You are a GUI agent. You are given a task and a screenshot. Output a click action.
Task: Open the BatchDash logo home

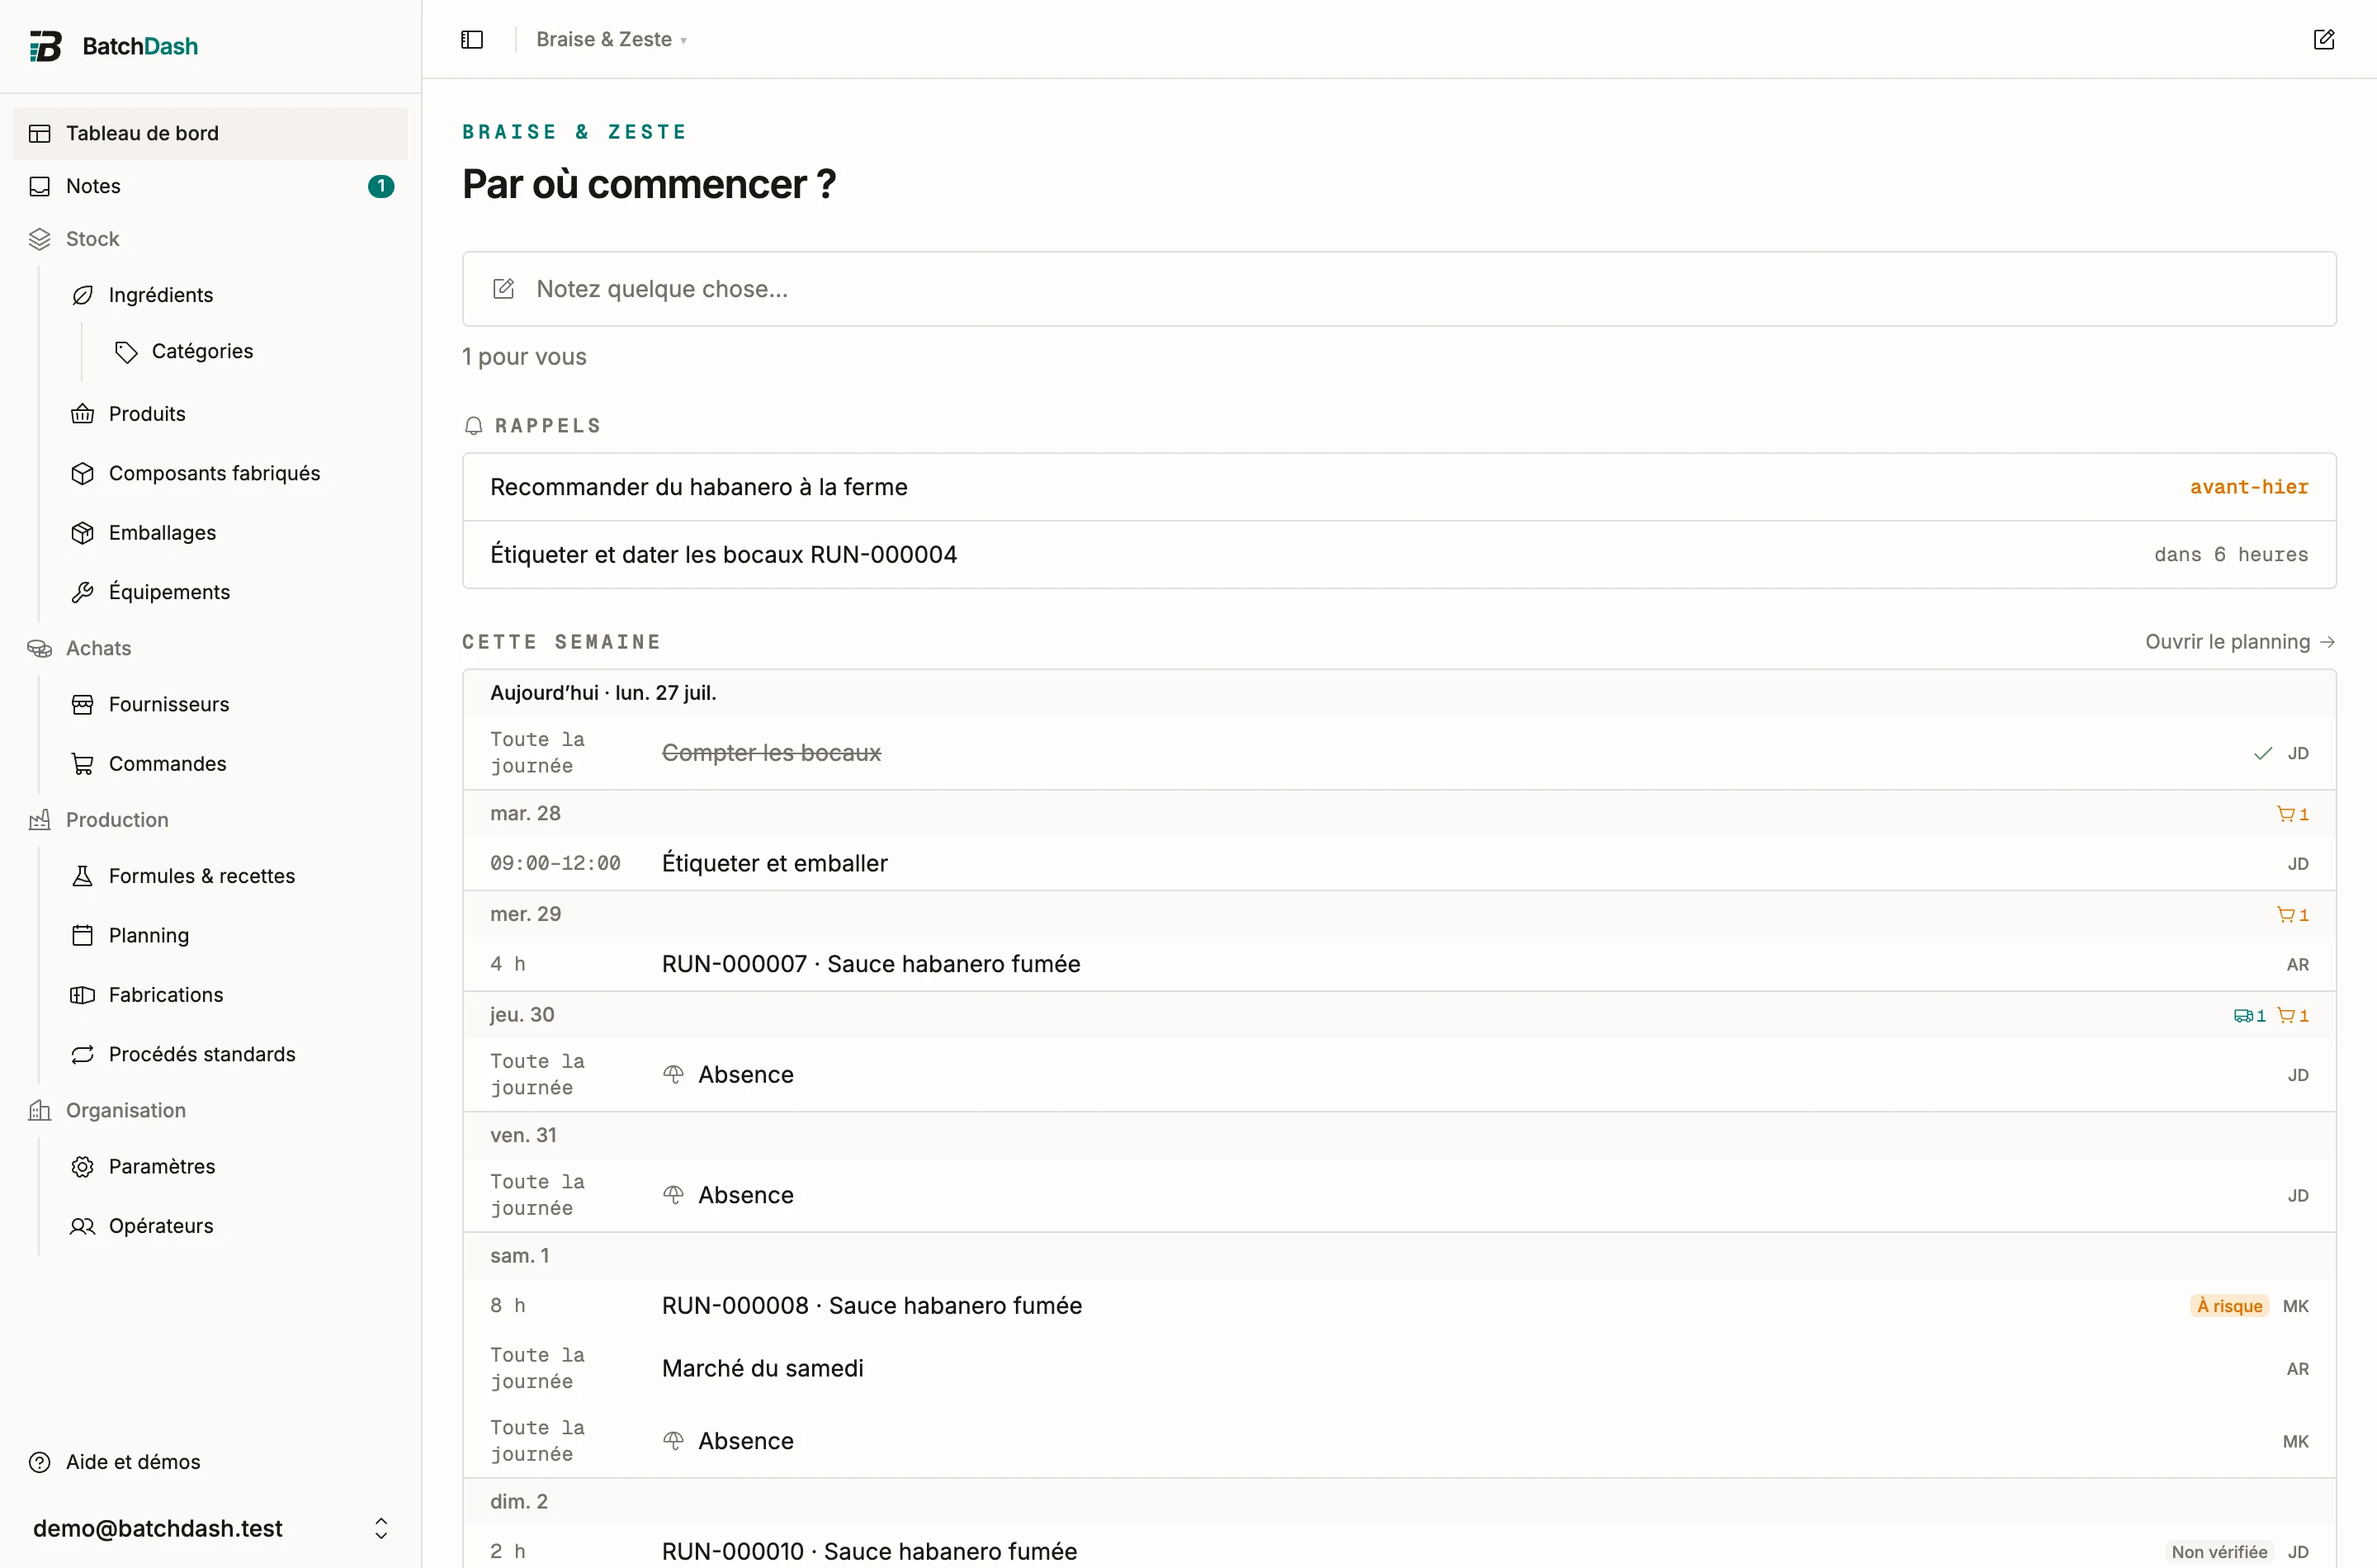pyautogui.click(x=113, y=46)
